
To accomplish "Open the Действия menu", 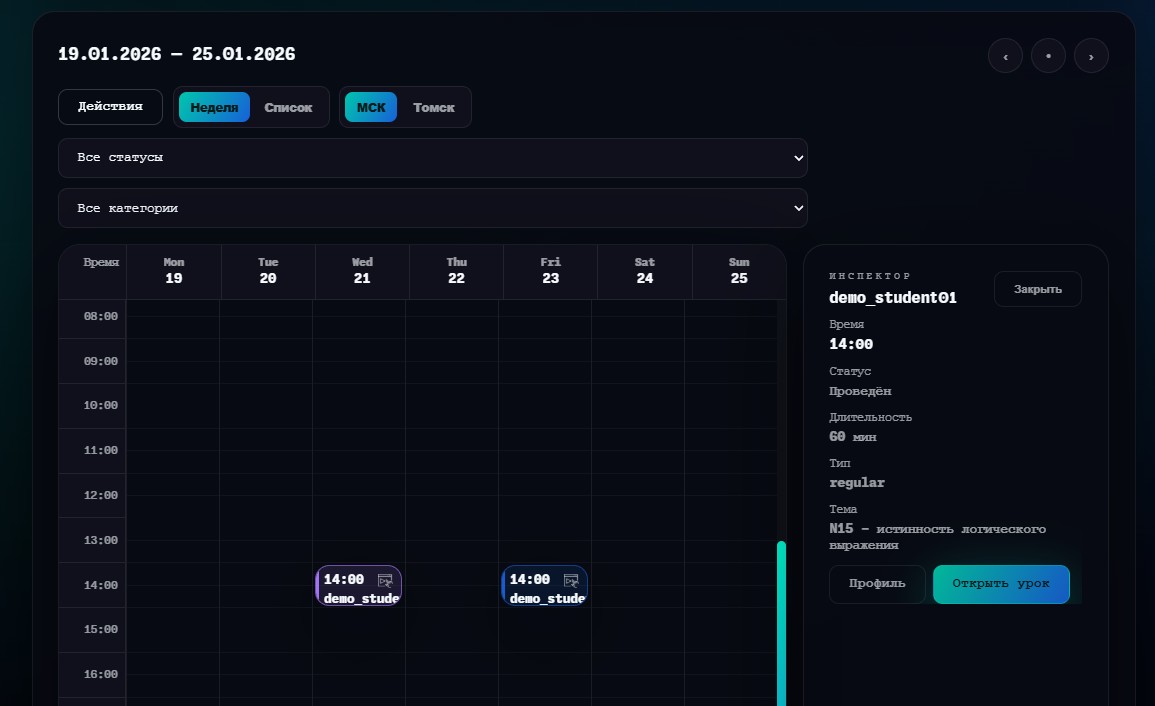I will [x=110, y=107].
